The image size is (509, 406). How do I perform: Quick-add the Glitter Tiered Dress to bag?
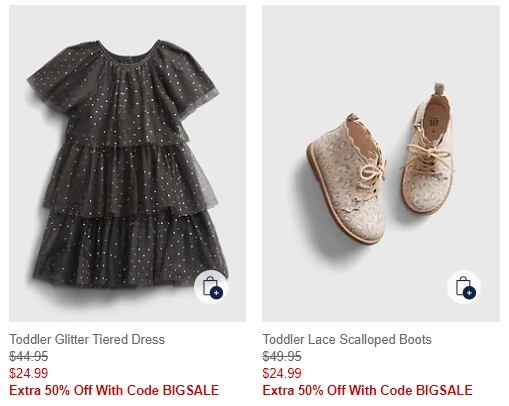pyautogui.click(x=211, y=287)
